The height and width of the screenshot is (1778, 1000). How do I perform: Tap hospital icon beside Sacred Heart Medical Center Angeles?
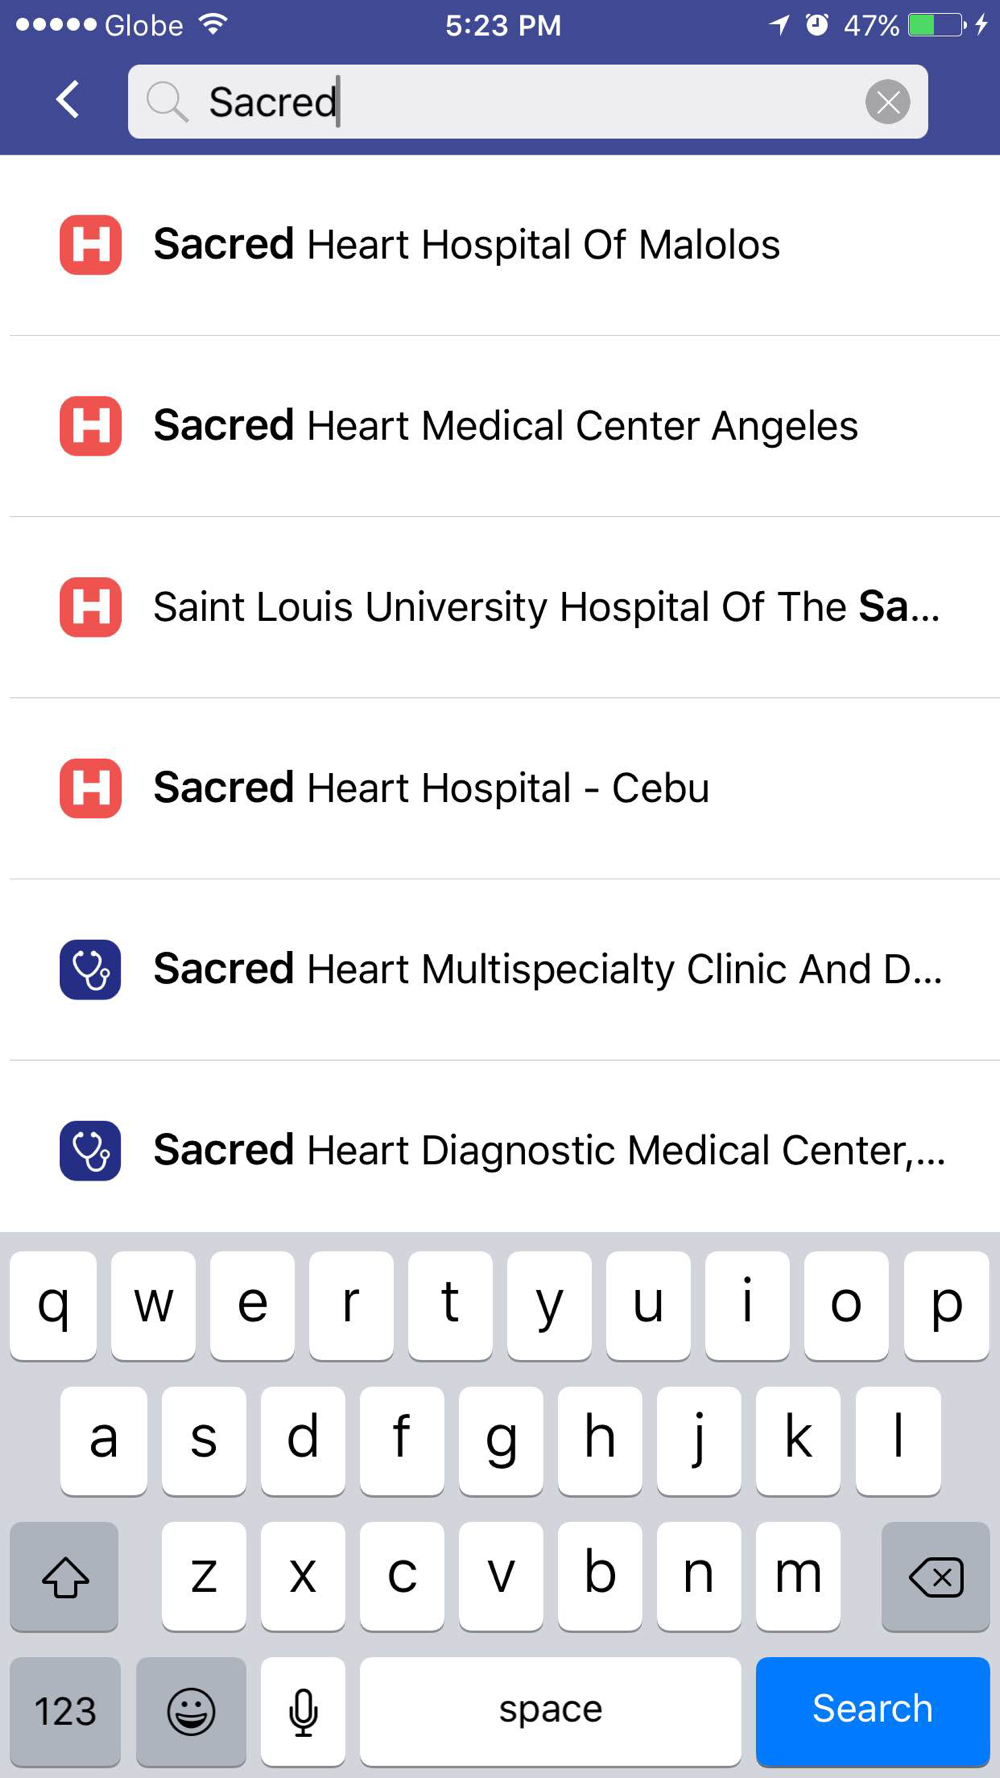click(90, 426)
